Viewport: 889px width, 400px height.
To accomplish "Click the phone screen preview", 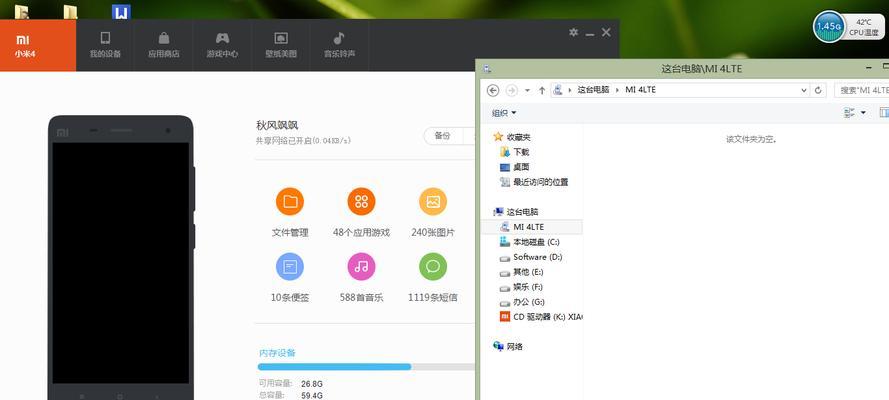I will coord(121,263).
